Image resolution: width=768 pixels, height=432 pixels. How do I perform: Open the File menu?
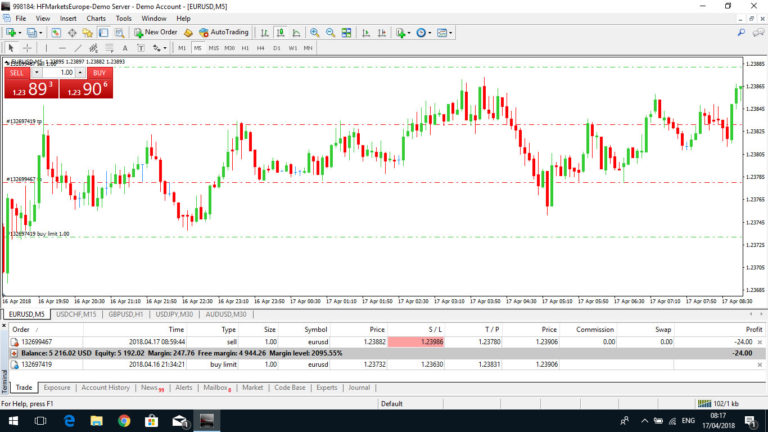[21, 19]
